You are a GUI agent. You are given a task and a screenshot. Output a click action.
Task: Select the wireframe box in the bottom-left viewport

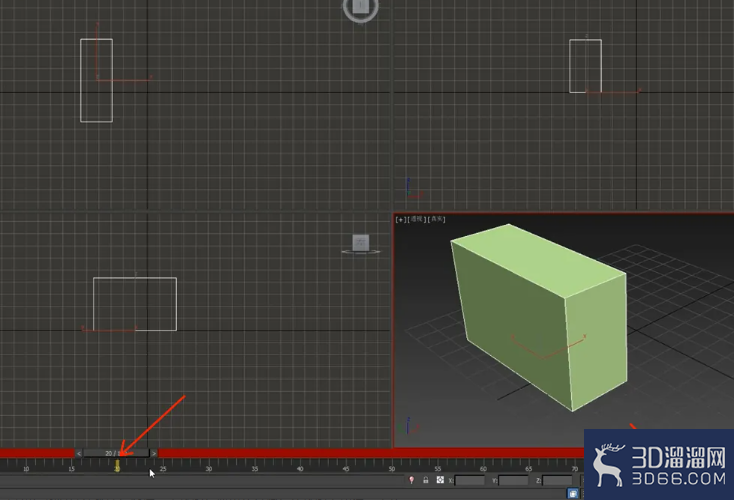[135, 304]
